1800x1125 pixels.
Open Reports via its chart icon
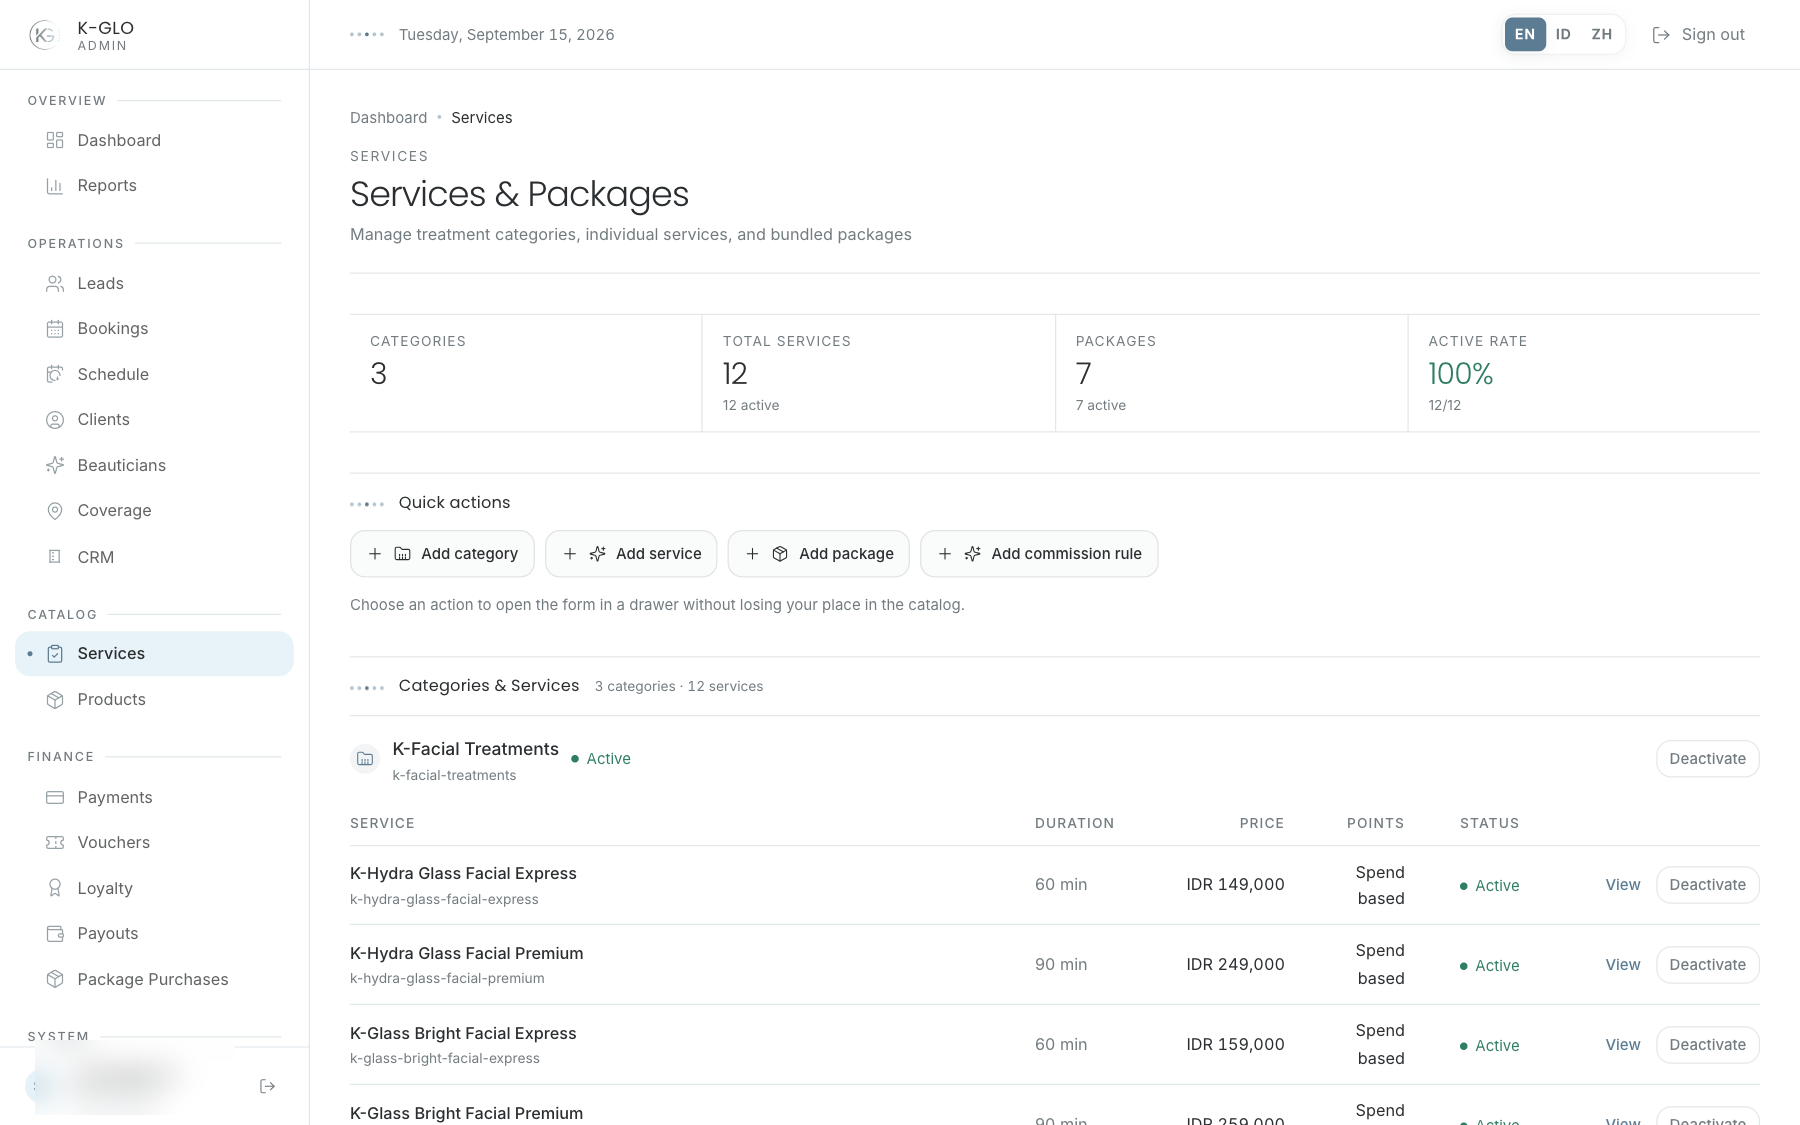55,186
